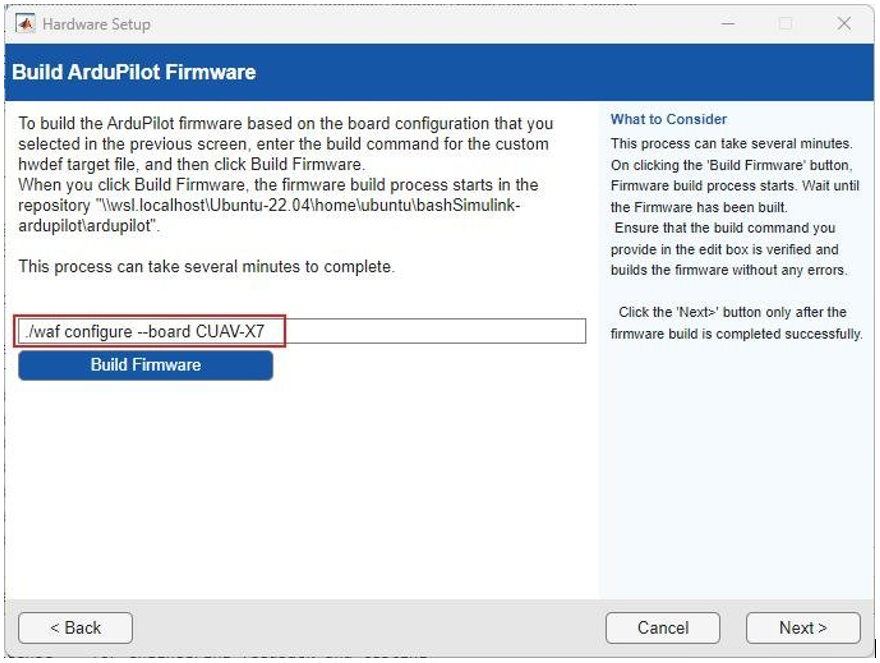Click inside the waf configure command field
The height and width of the screenshot is (663, 880).
tap(400, 331)
